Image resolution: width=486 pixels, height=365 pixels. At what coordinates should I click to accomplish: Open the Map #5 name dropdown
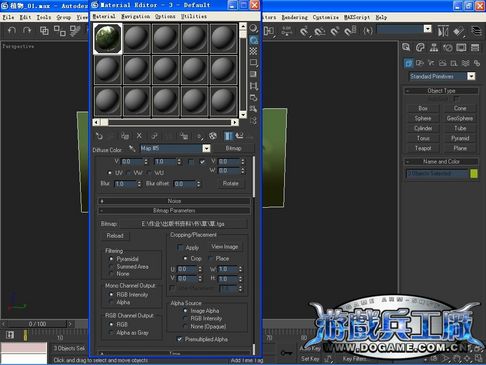pos(206,148)
